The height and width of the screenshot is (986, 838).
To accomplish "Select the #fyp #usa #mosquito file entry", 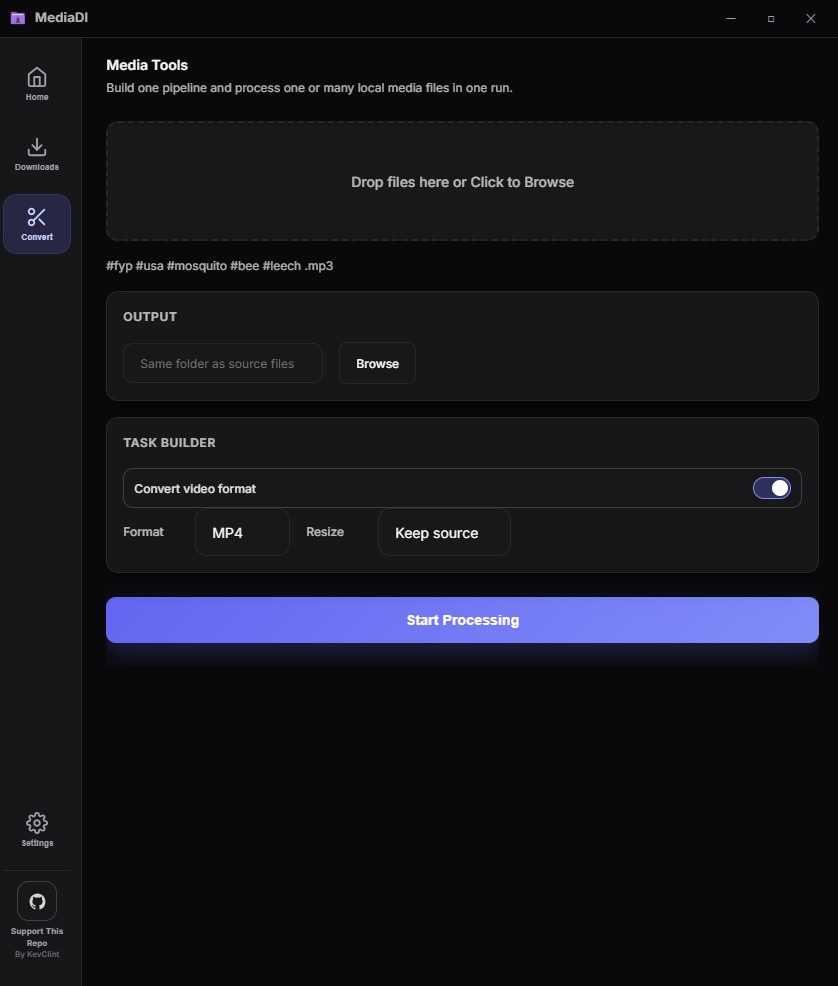I will pyautogui.click(x=218, y=265).
